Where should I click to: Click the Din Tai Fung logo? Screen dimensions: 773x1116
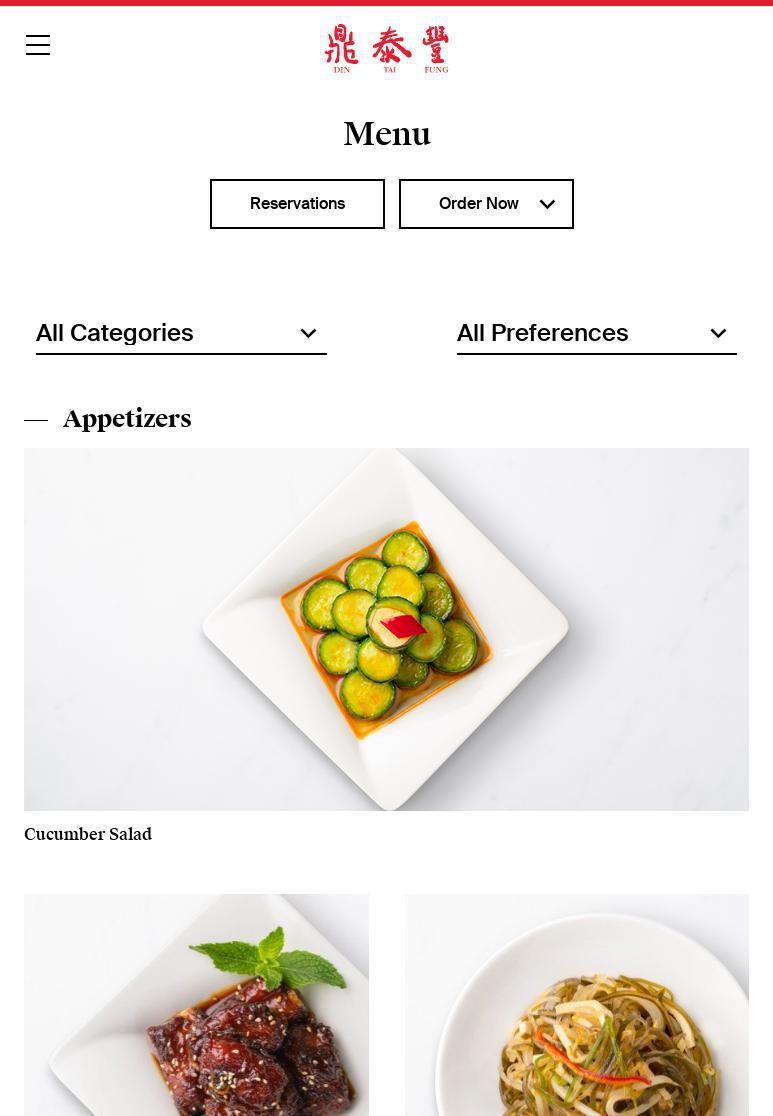(387, 48)
